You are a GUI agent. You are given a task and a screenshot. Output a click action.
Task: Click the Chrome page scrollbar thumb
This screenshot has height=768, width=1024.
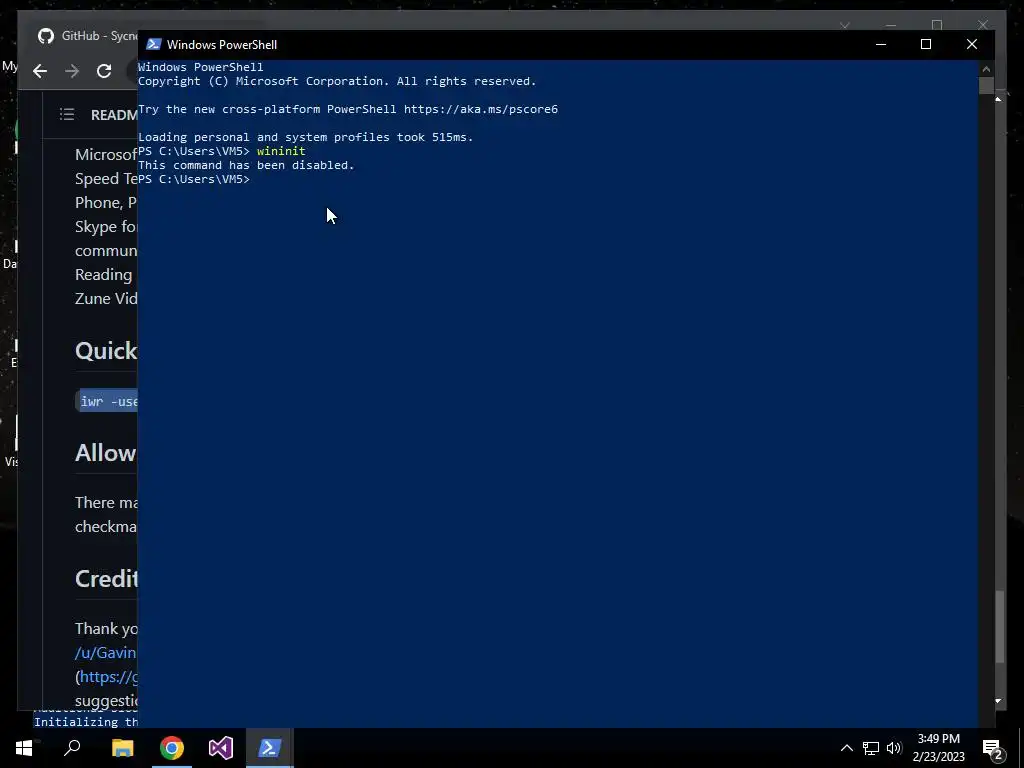coord(1000,627)
